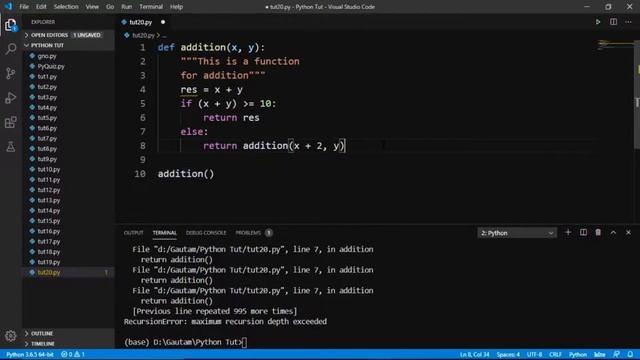Switch to the Debug Console tab
Screen dimensions: 640x360
click(x=206, y=233)
